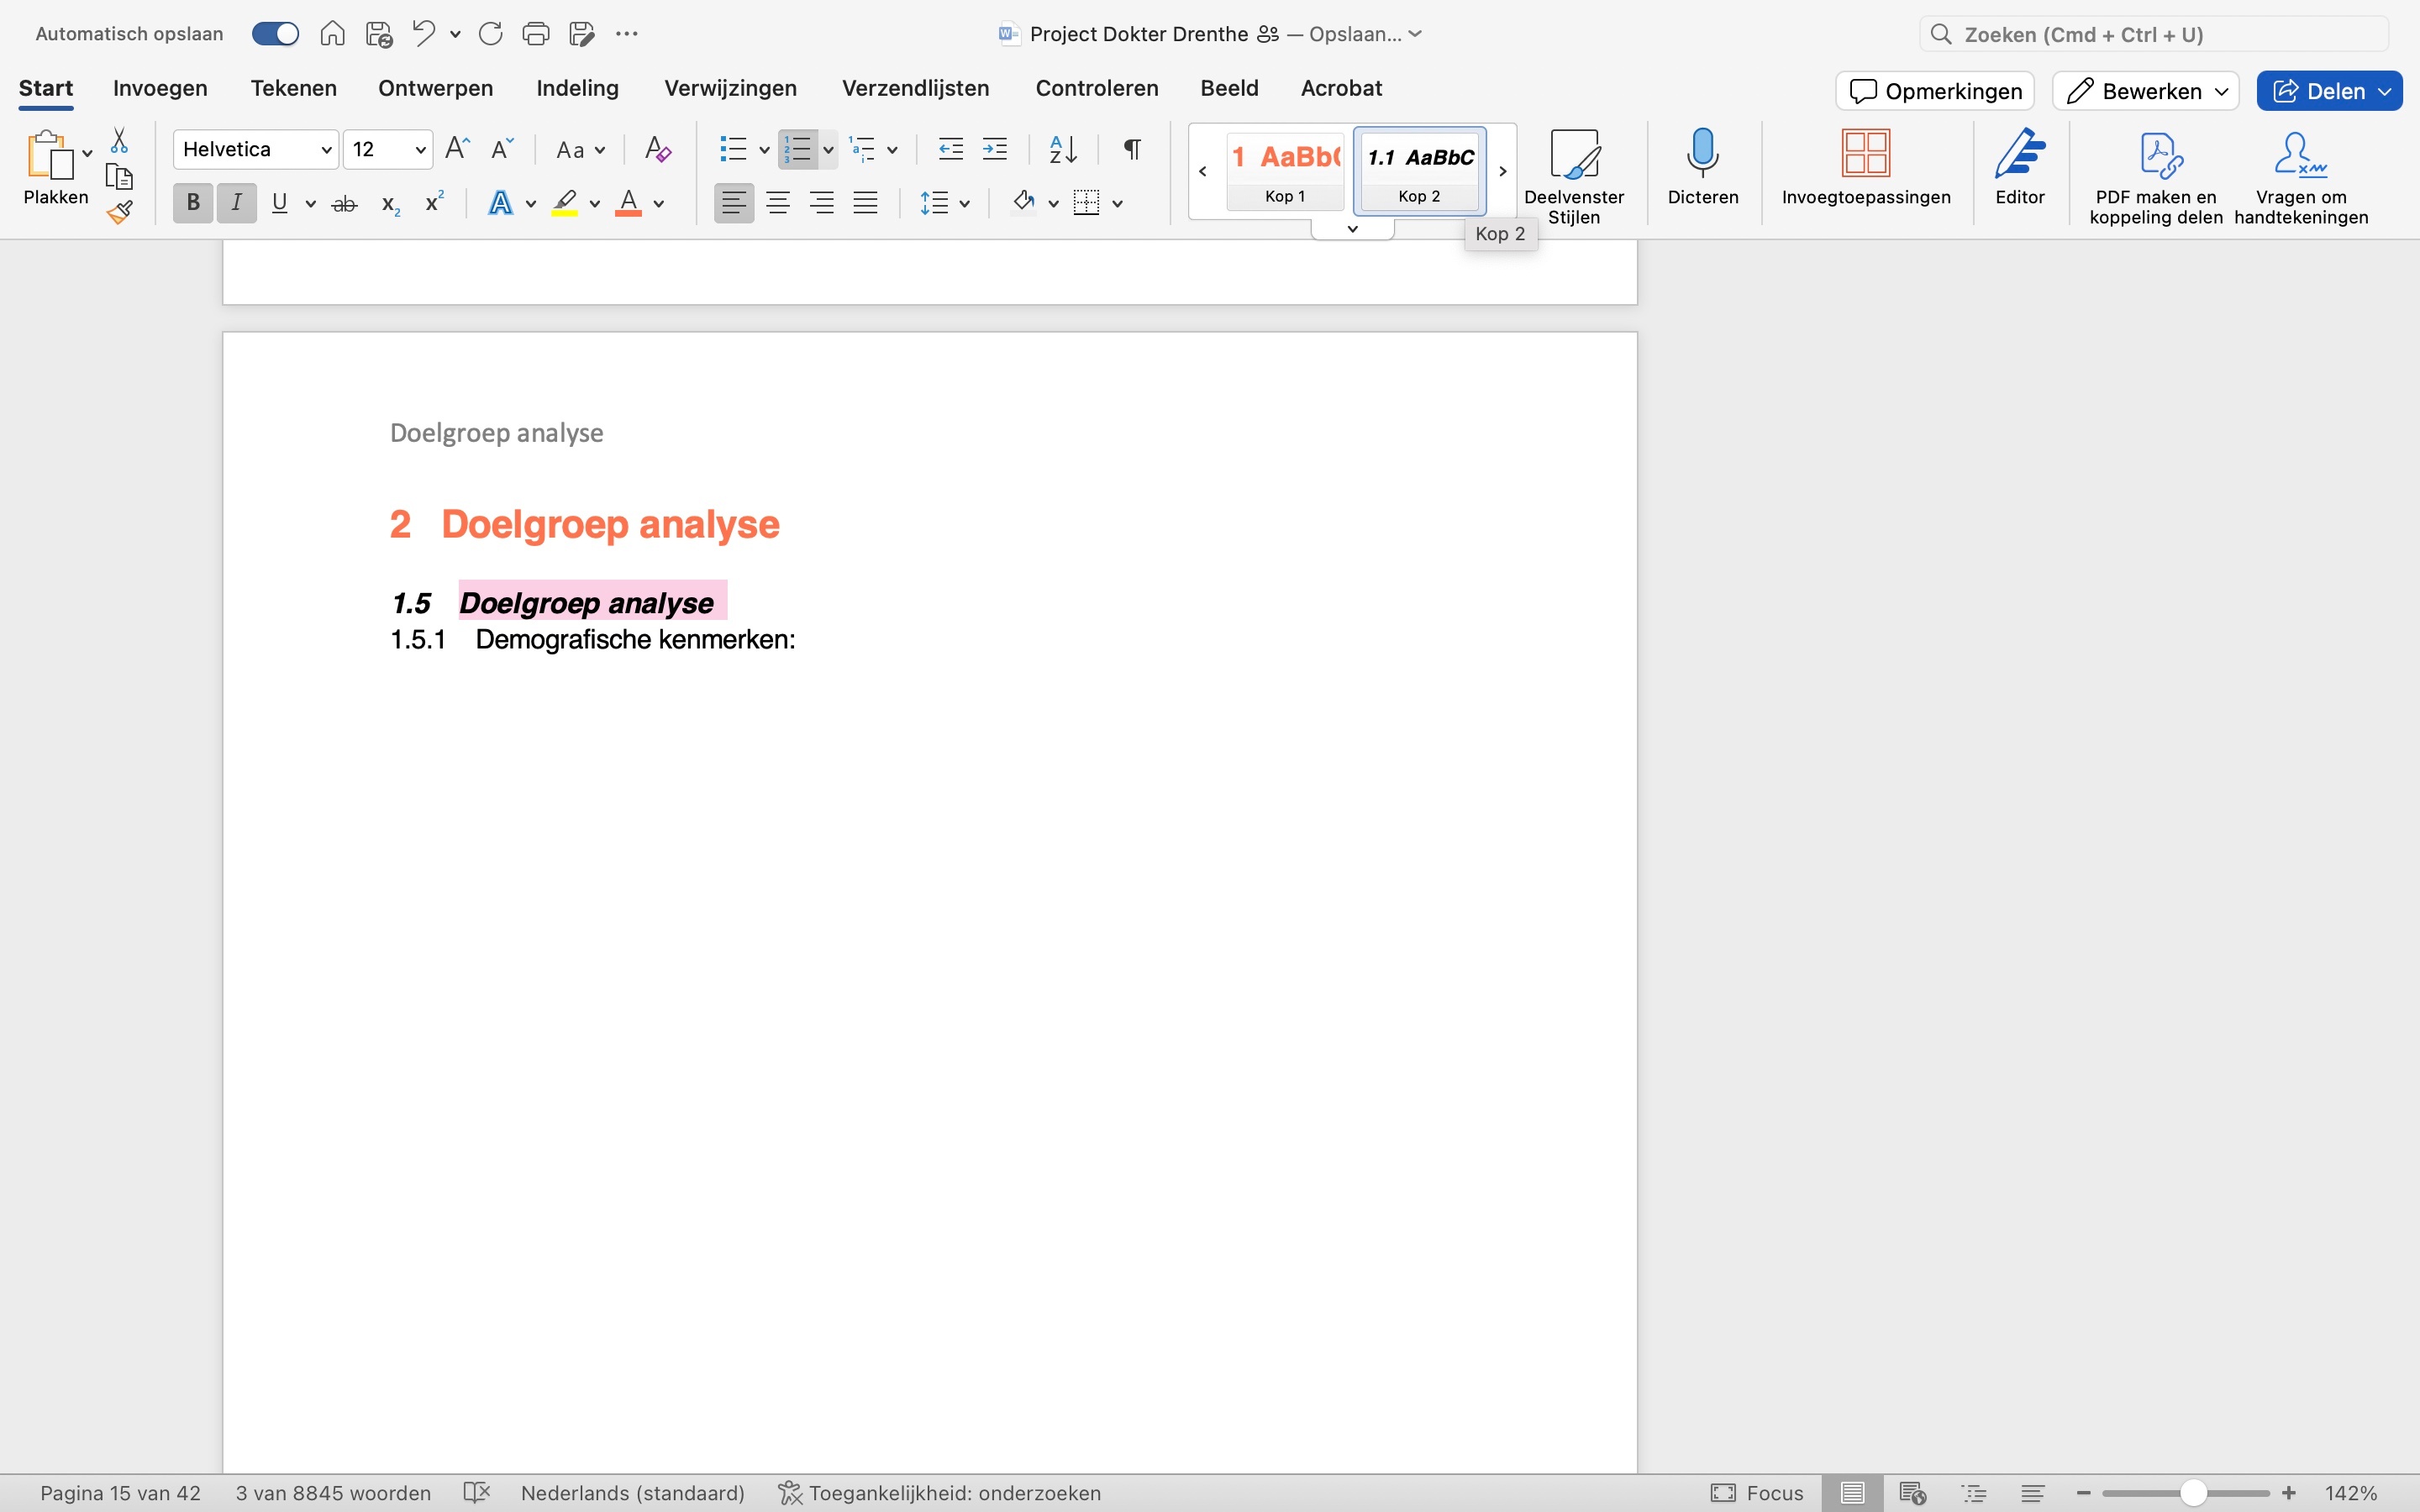Open the Helvetica font name dropdown
Image resolution: width=2420 pixels, height=1512 pixels.
[x=326, y=150]
